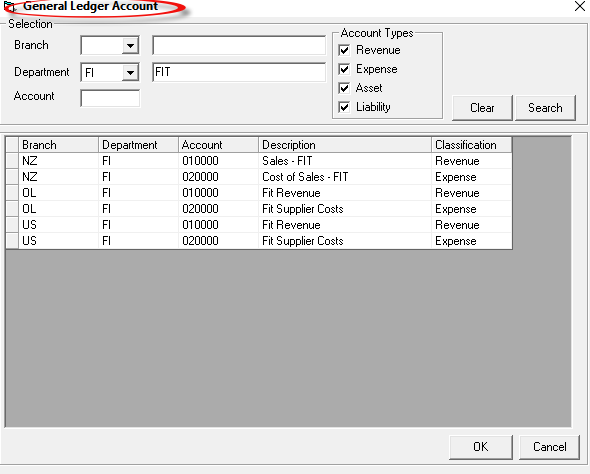Click the FIT department name field
Screen dimensions: 590x474
coord(239,72)
